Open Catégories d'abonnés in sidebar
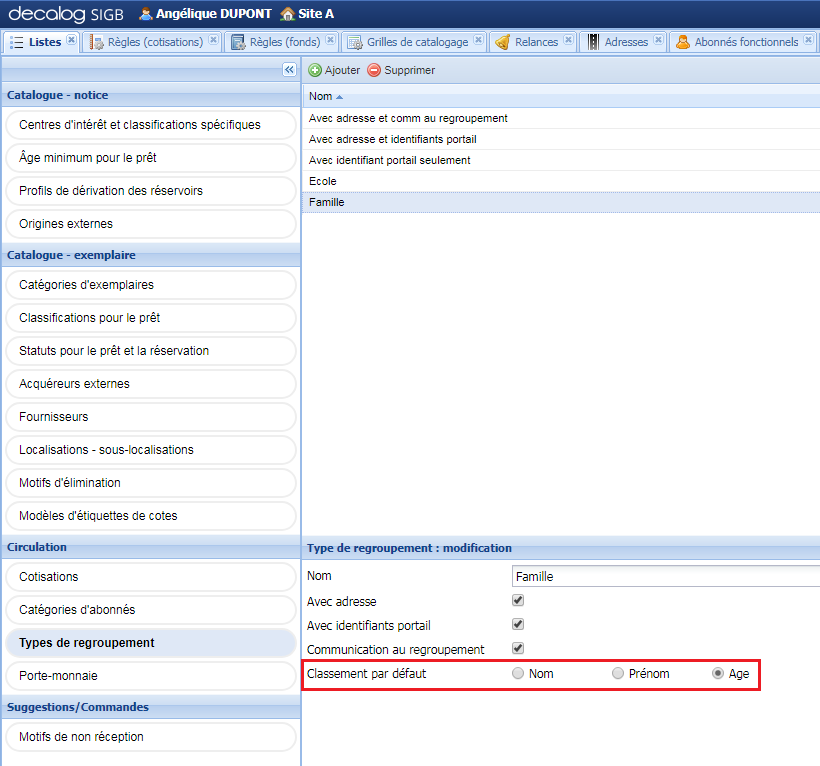The image size is (820, 766). click(150, 610)
